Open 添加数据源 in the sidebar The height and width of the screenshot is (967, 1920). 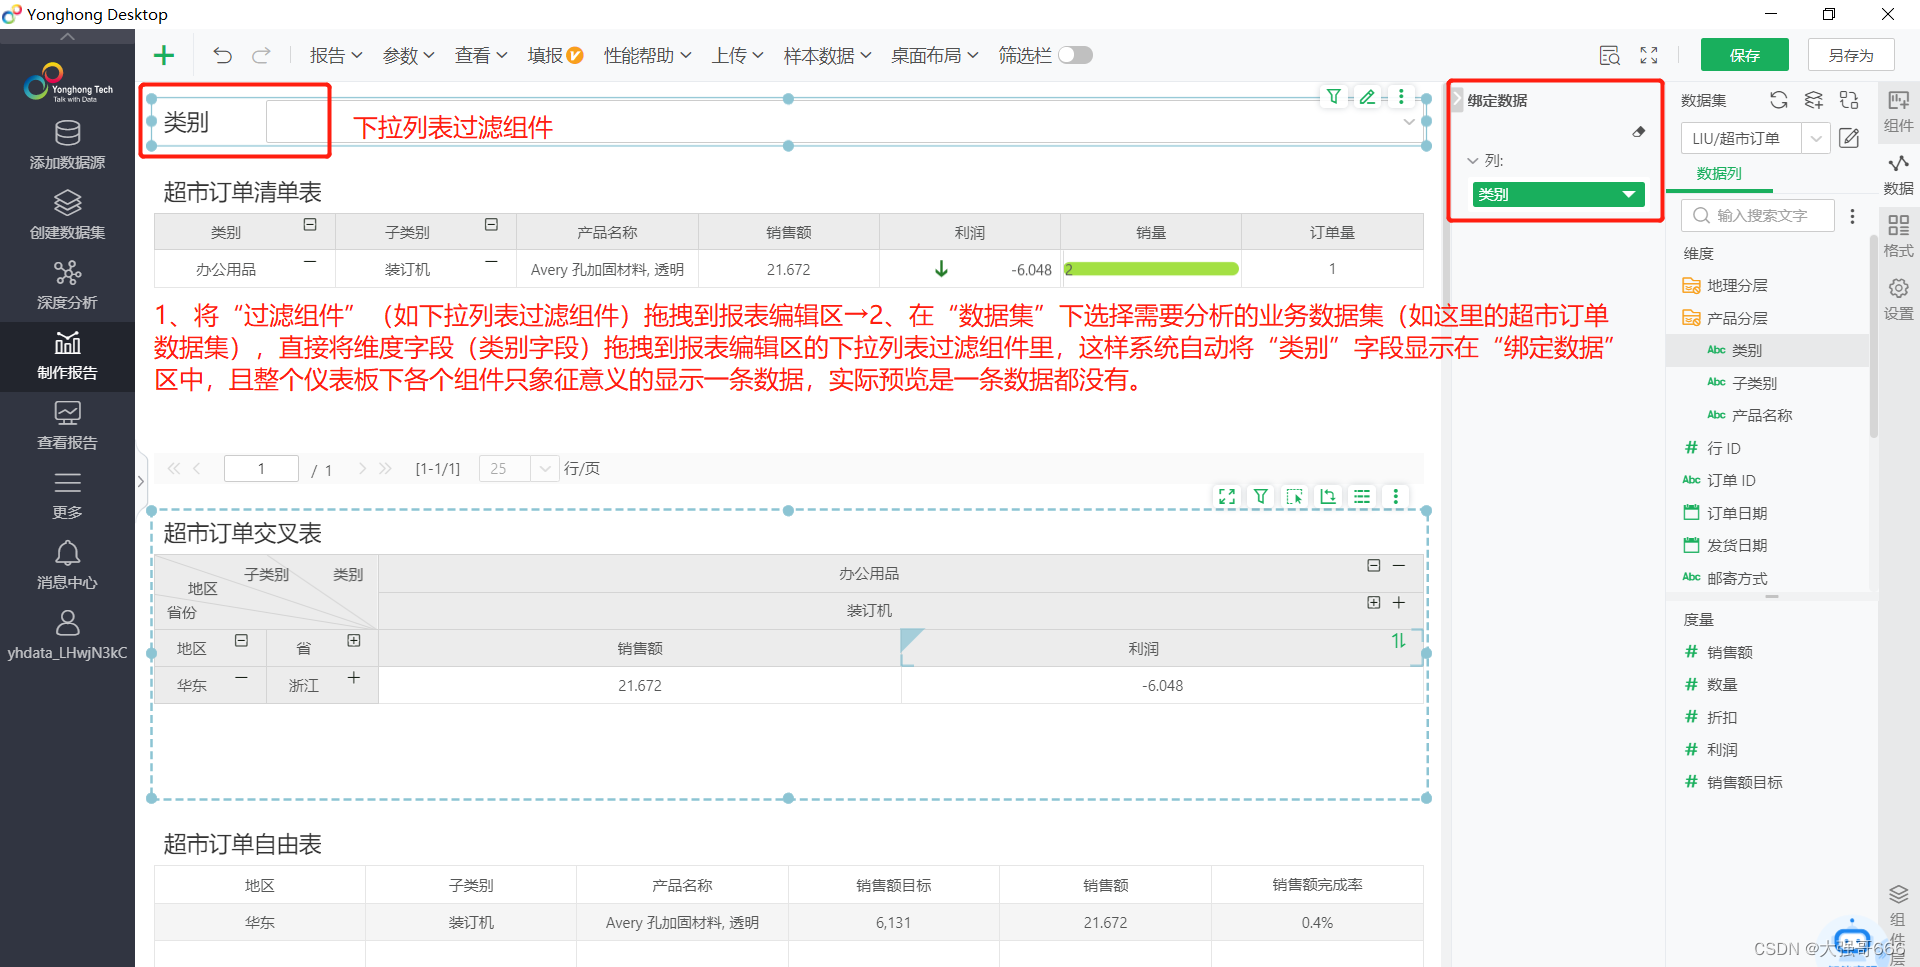[67, 146]
